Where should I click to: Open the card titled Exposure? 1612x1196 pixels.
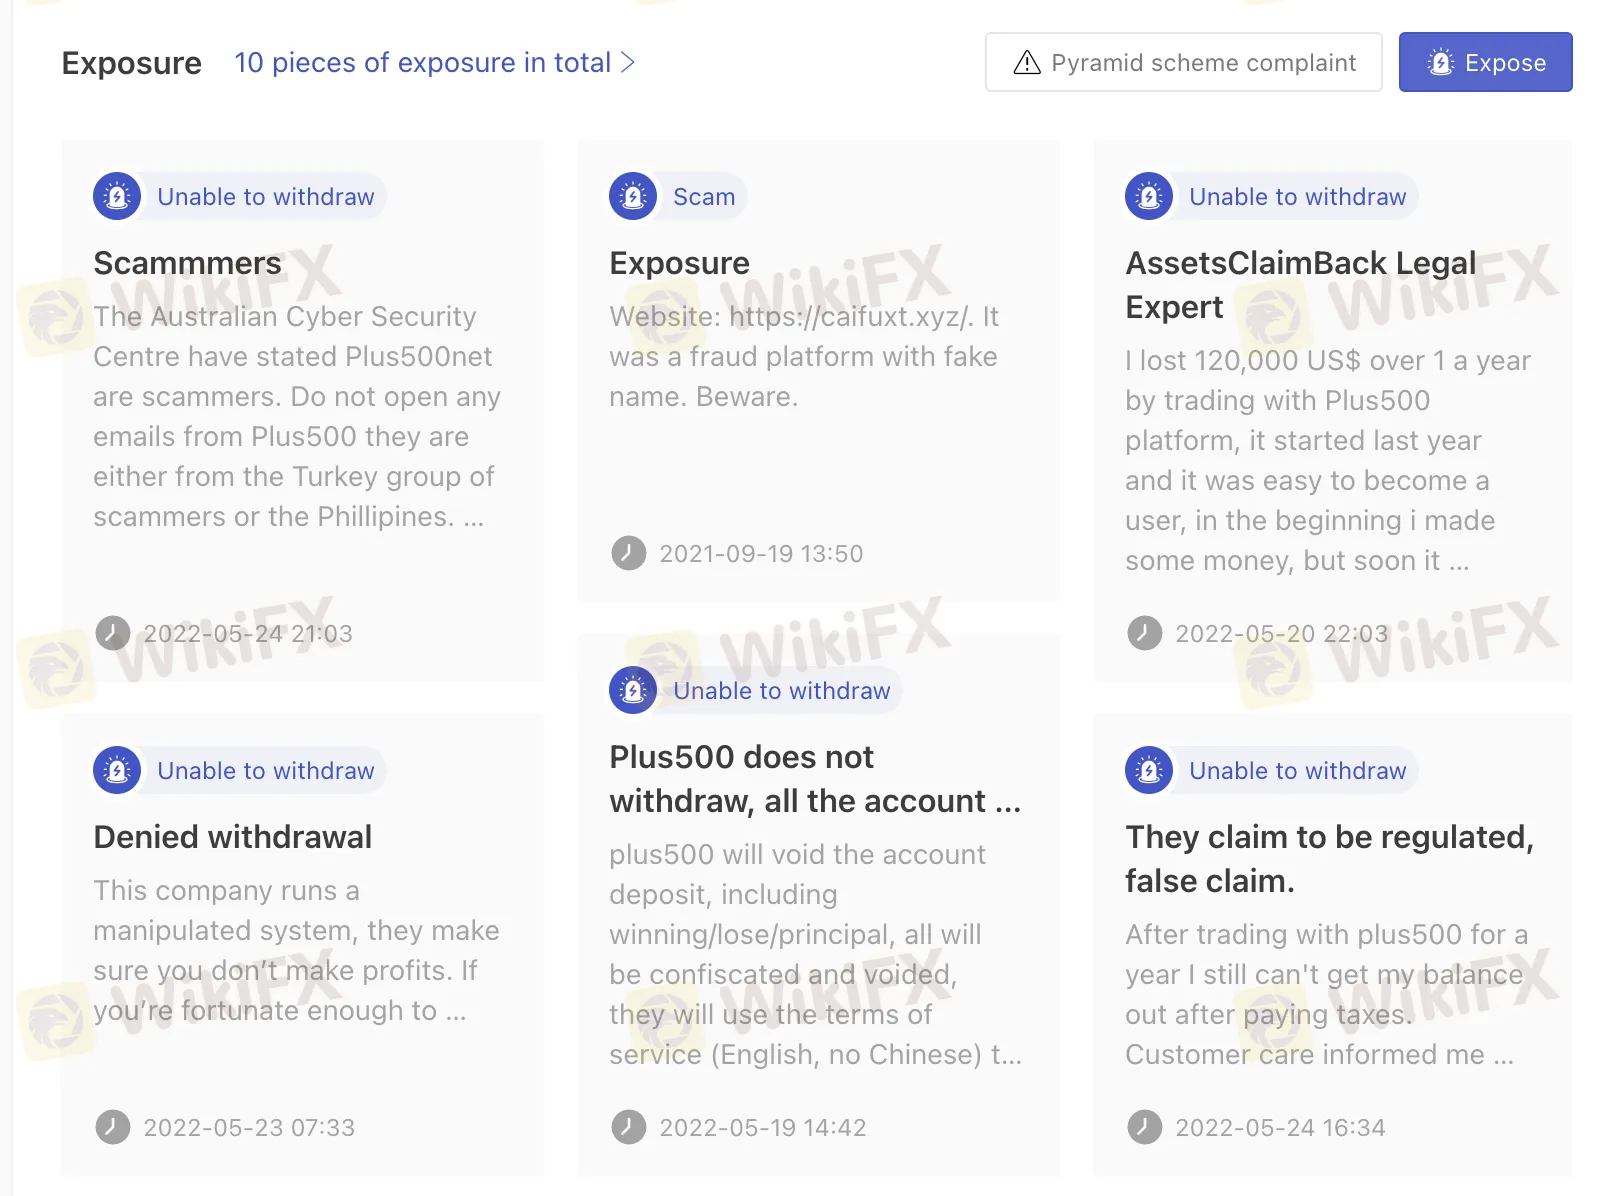(x=680, y=263)
